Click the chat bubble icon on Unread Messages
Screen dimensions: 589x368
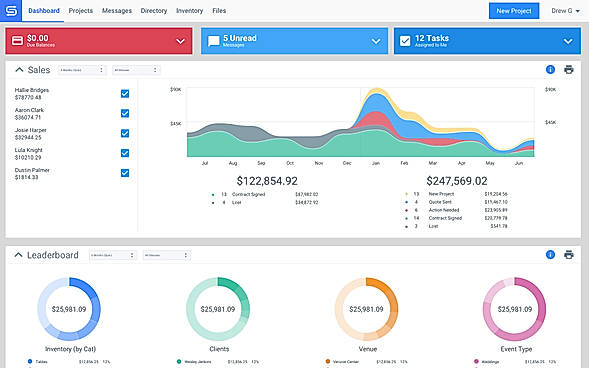[x=214, y=41]
